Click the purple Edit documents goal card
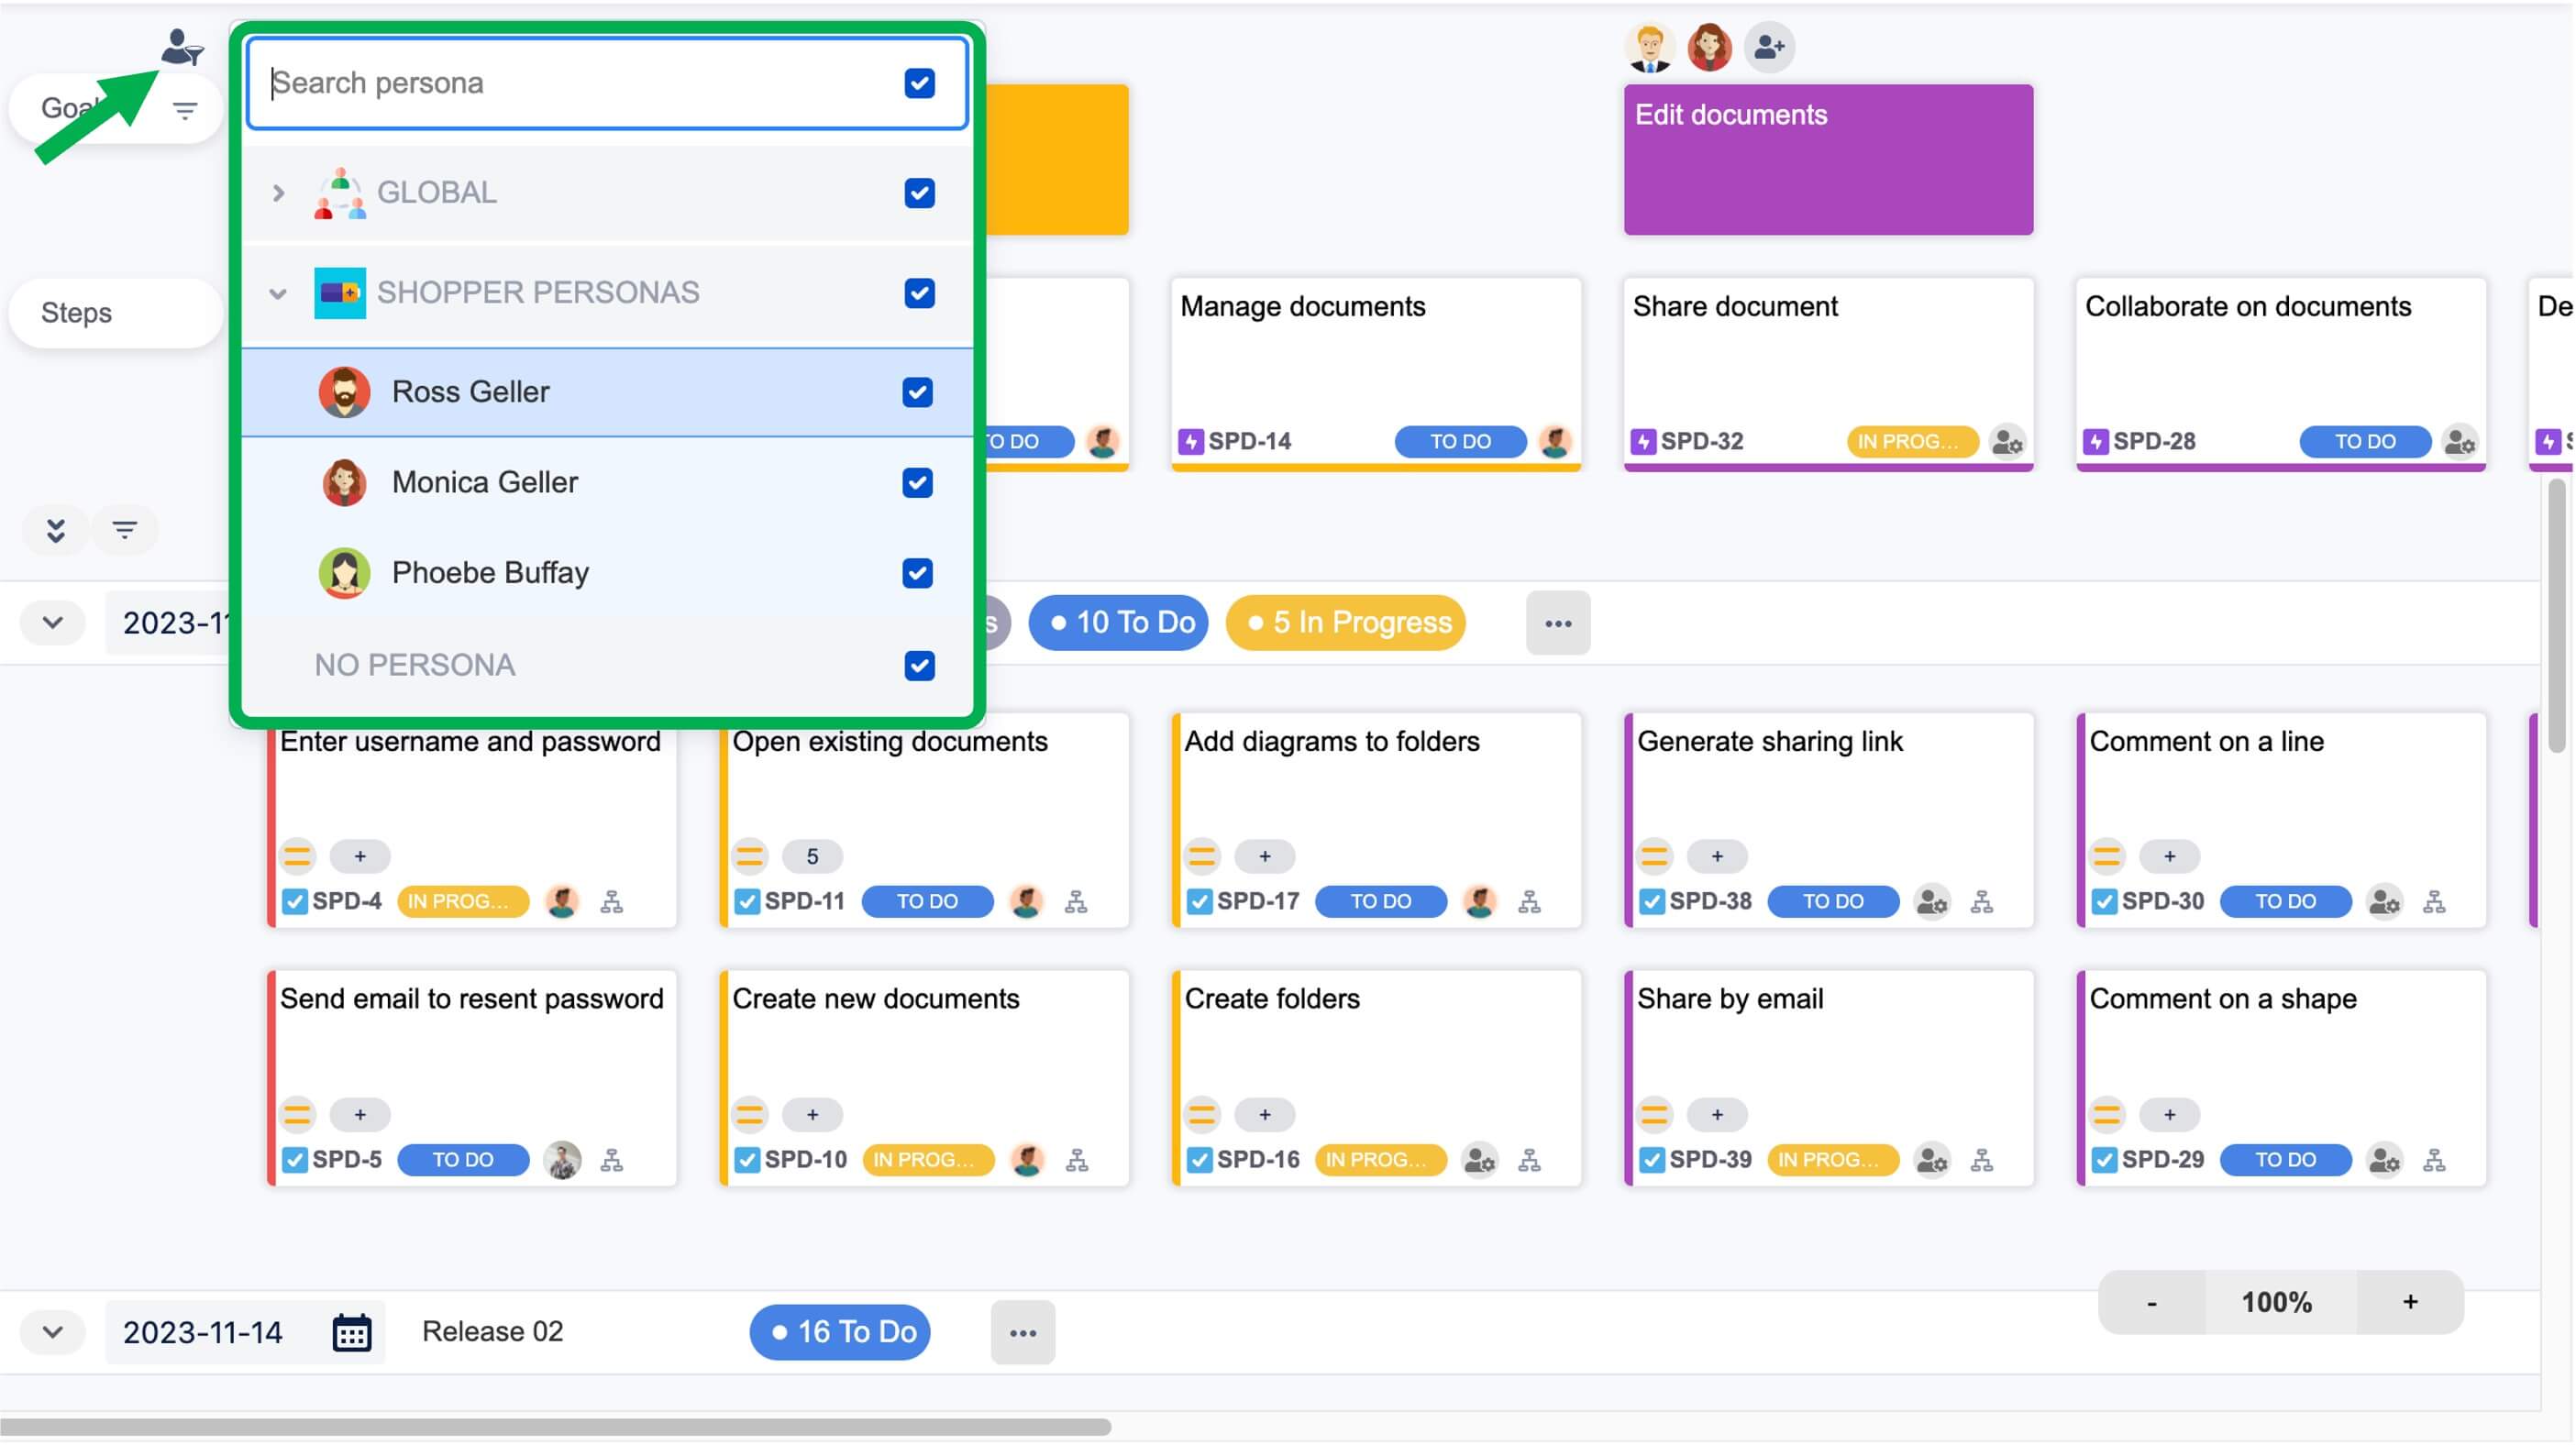The height and width of the screenshot is (1445, 2576). coord(1828,160)
